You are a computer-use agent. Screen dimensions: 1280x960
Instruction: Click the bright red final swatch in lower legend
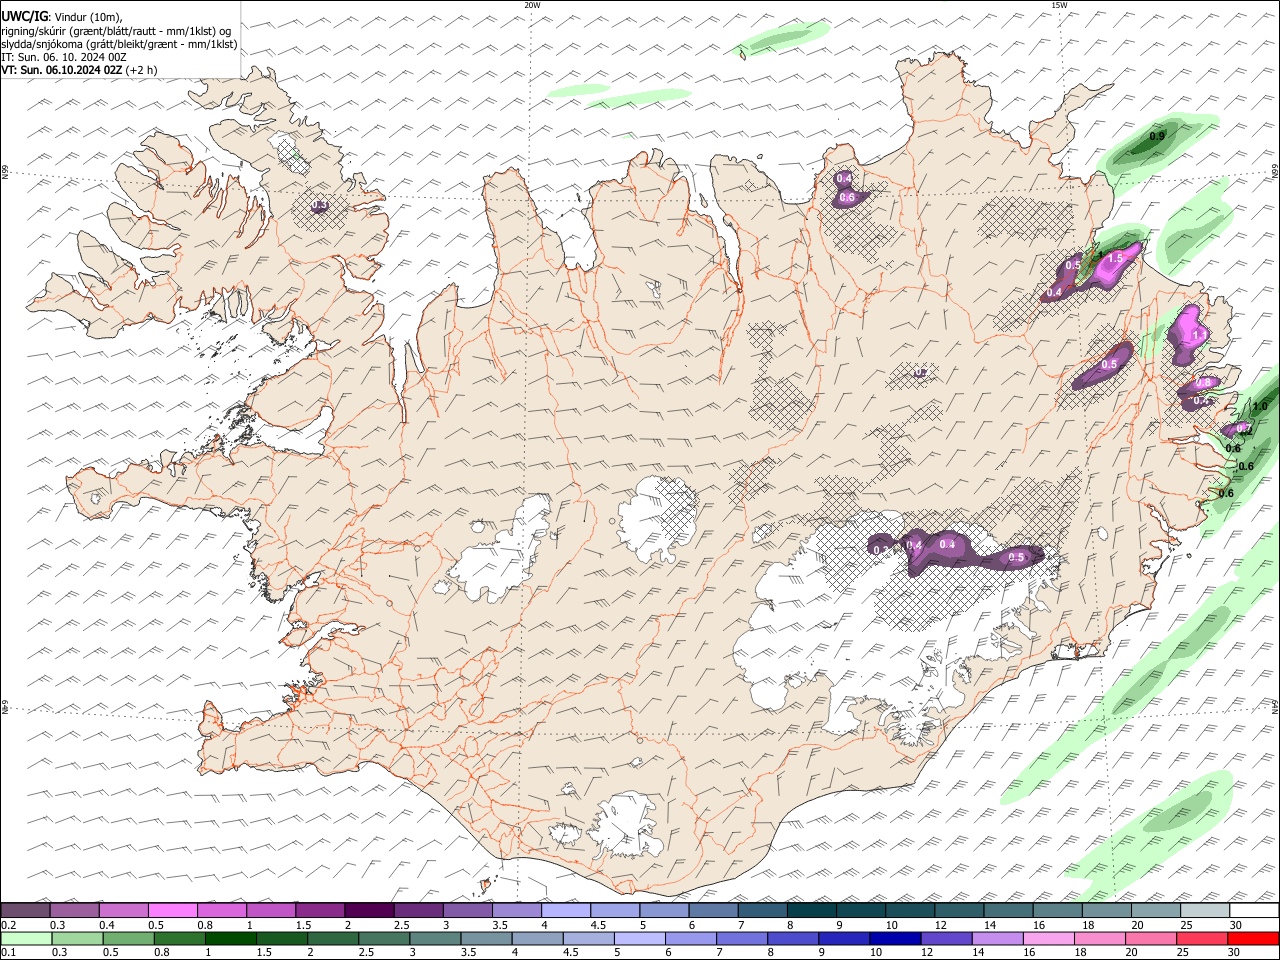tap(1253, 939)
